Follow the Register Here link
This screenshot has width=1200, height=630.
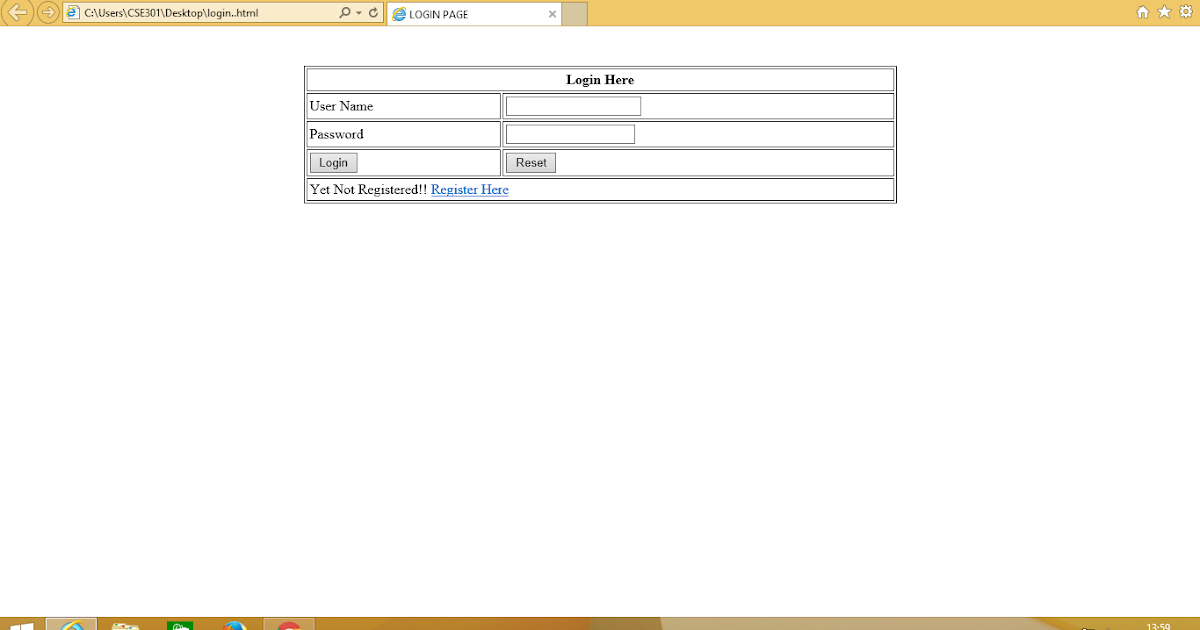[469, 189]
